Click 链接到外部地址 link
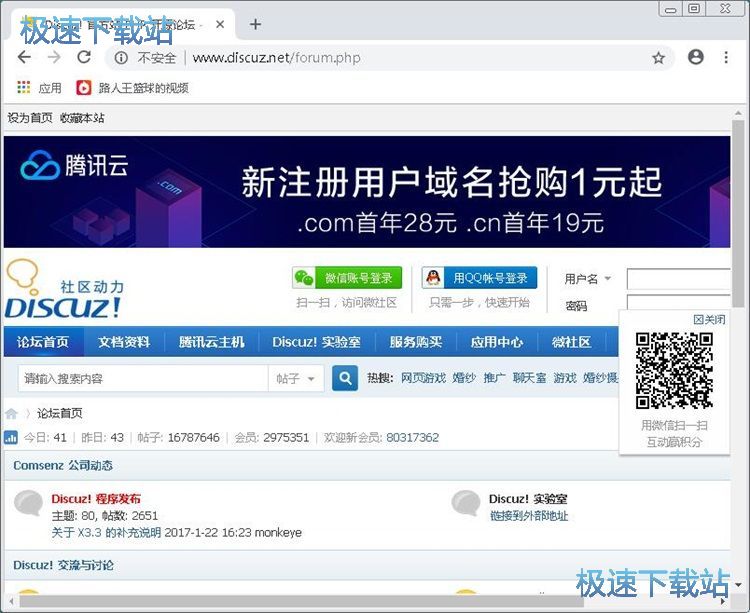 pyautogui.click(x=529, y=516)
